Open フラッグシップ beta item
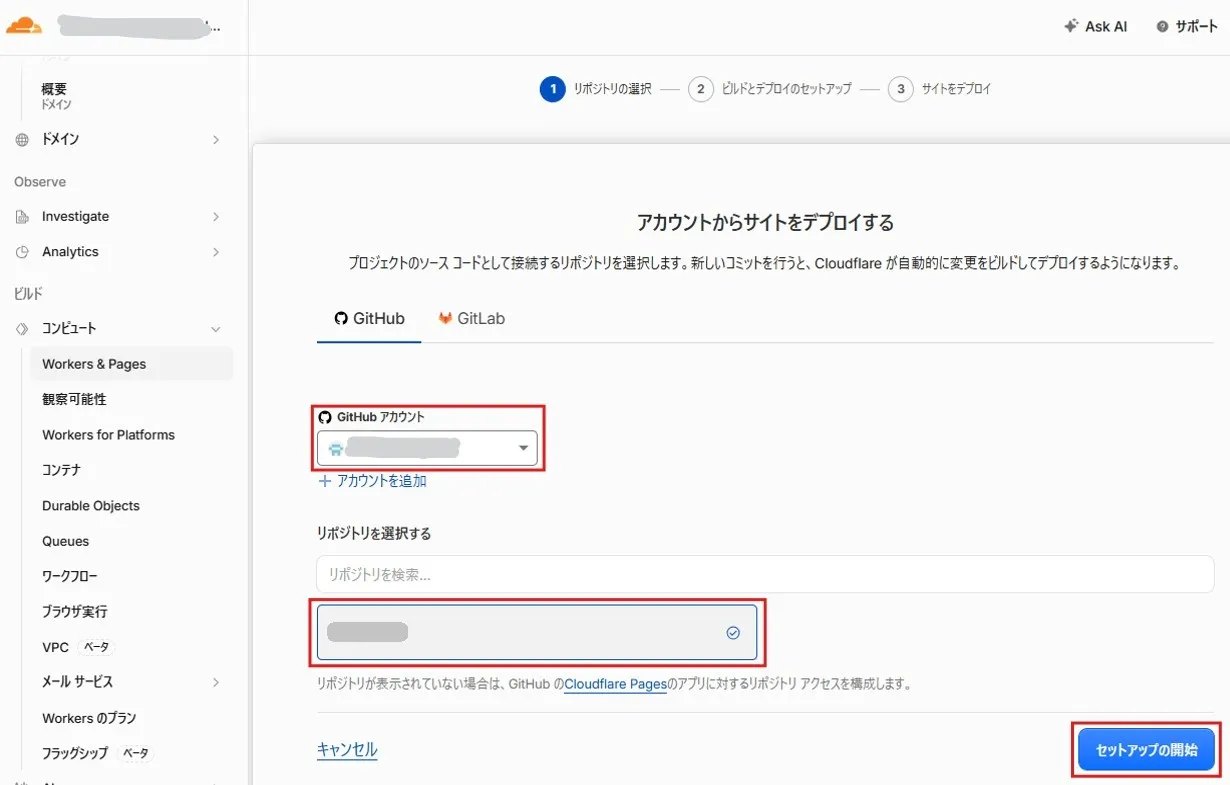The height and width of the screenshot is (785, 1230). [x=98, y=753]
